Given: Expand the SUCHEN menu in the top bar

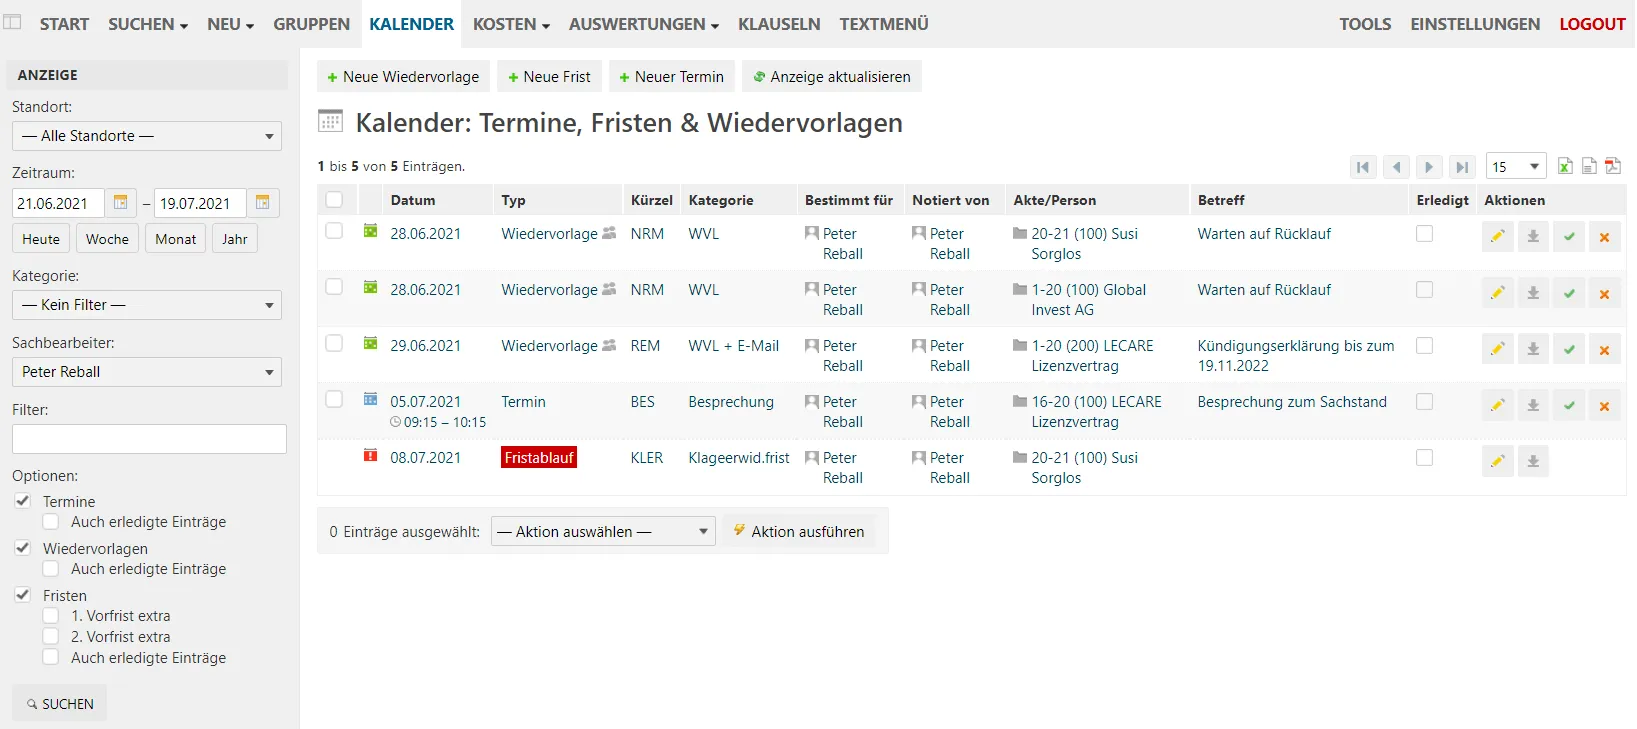Looking at the screenshot, I should pos(148,24).
